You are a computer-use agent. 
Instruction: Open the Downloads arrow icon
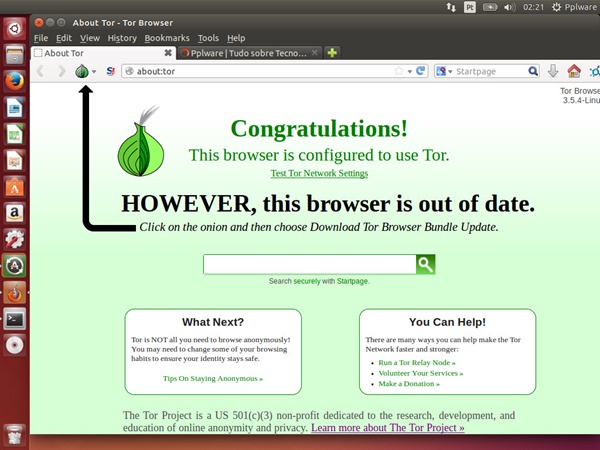(553, 71)
